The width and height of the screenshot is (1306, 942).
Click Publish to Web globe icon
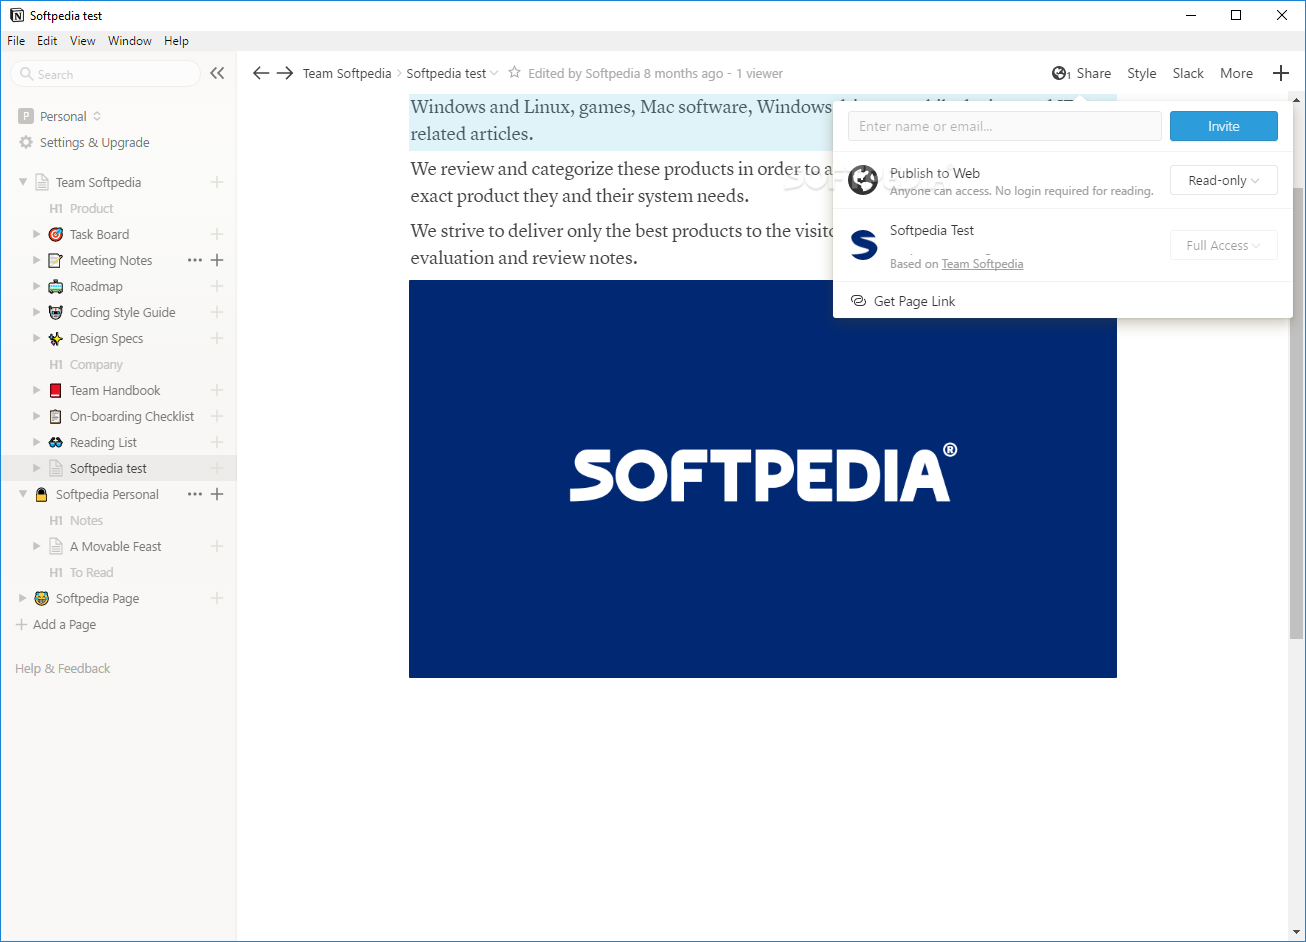click(863, 181)
